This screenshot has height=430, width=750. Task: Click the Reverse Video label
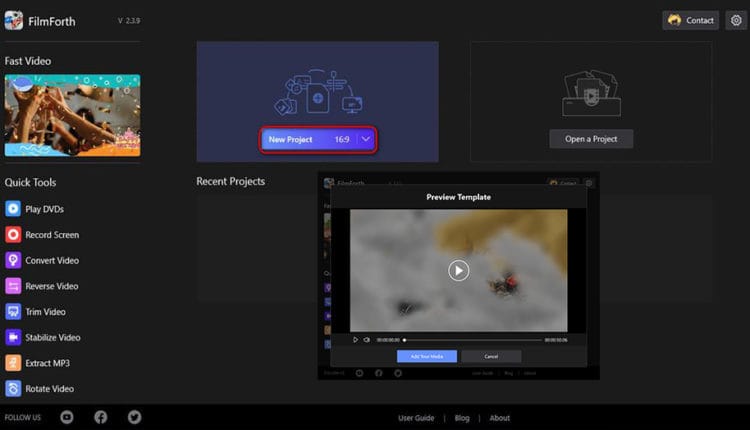(x=52, y=286)
